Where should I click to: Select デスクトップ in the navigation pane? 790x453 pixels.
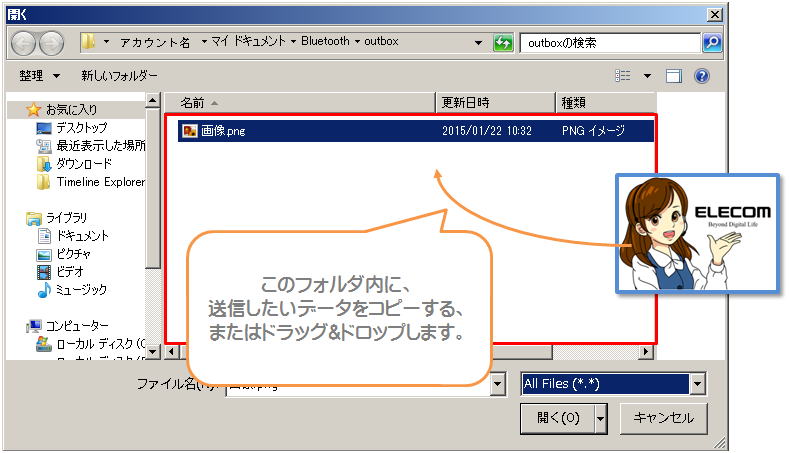[x=82, y=128]
